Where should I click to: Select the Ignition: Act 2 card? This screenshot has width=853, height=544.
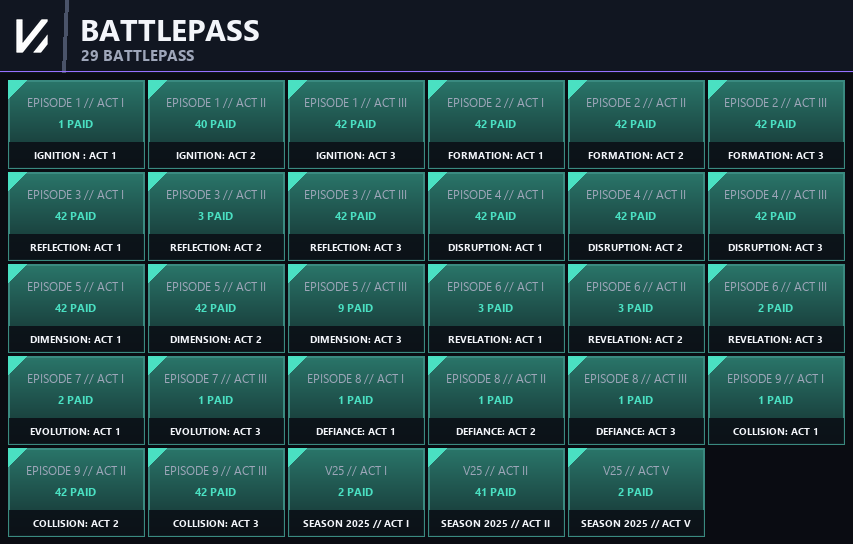pyautogui.click(x=216, y=125)
